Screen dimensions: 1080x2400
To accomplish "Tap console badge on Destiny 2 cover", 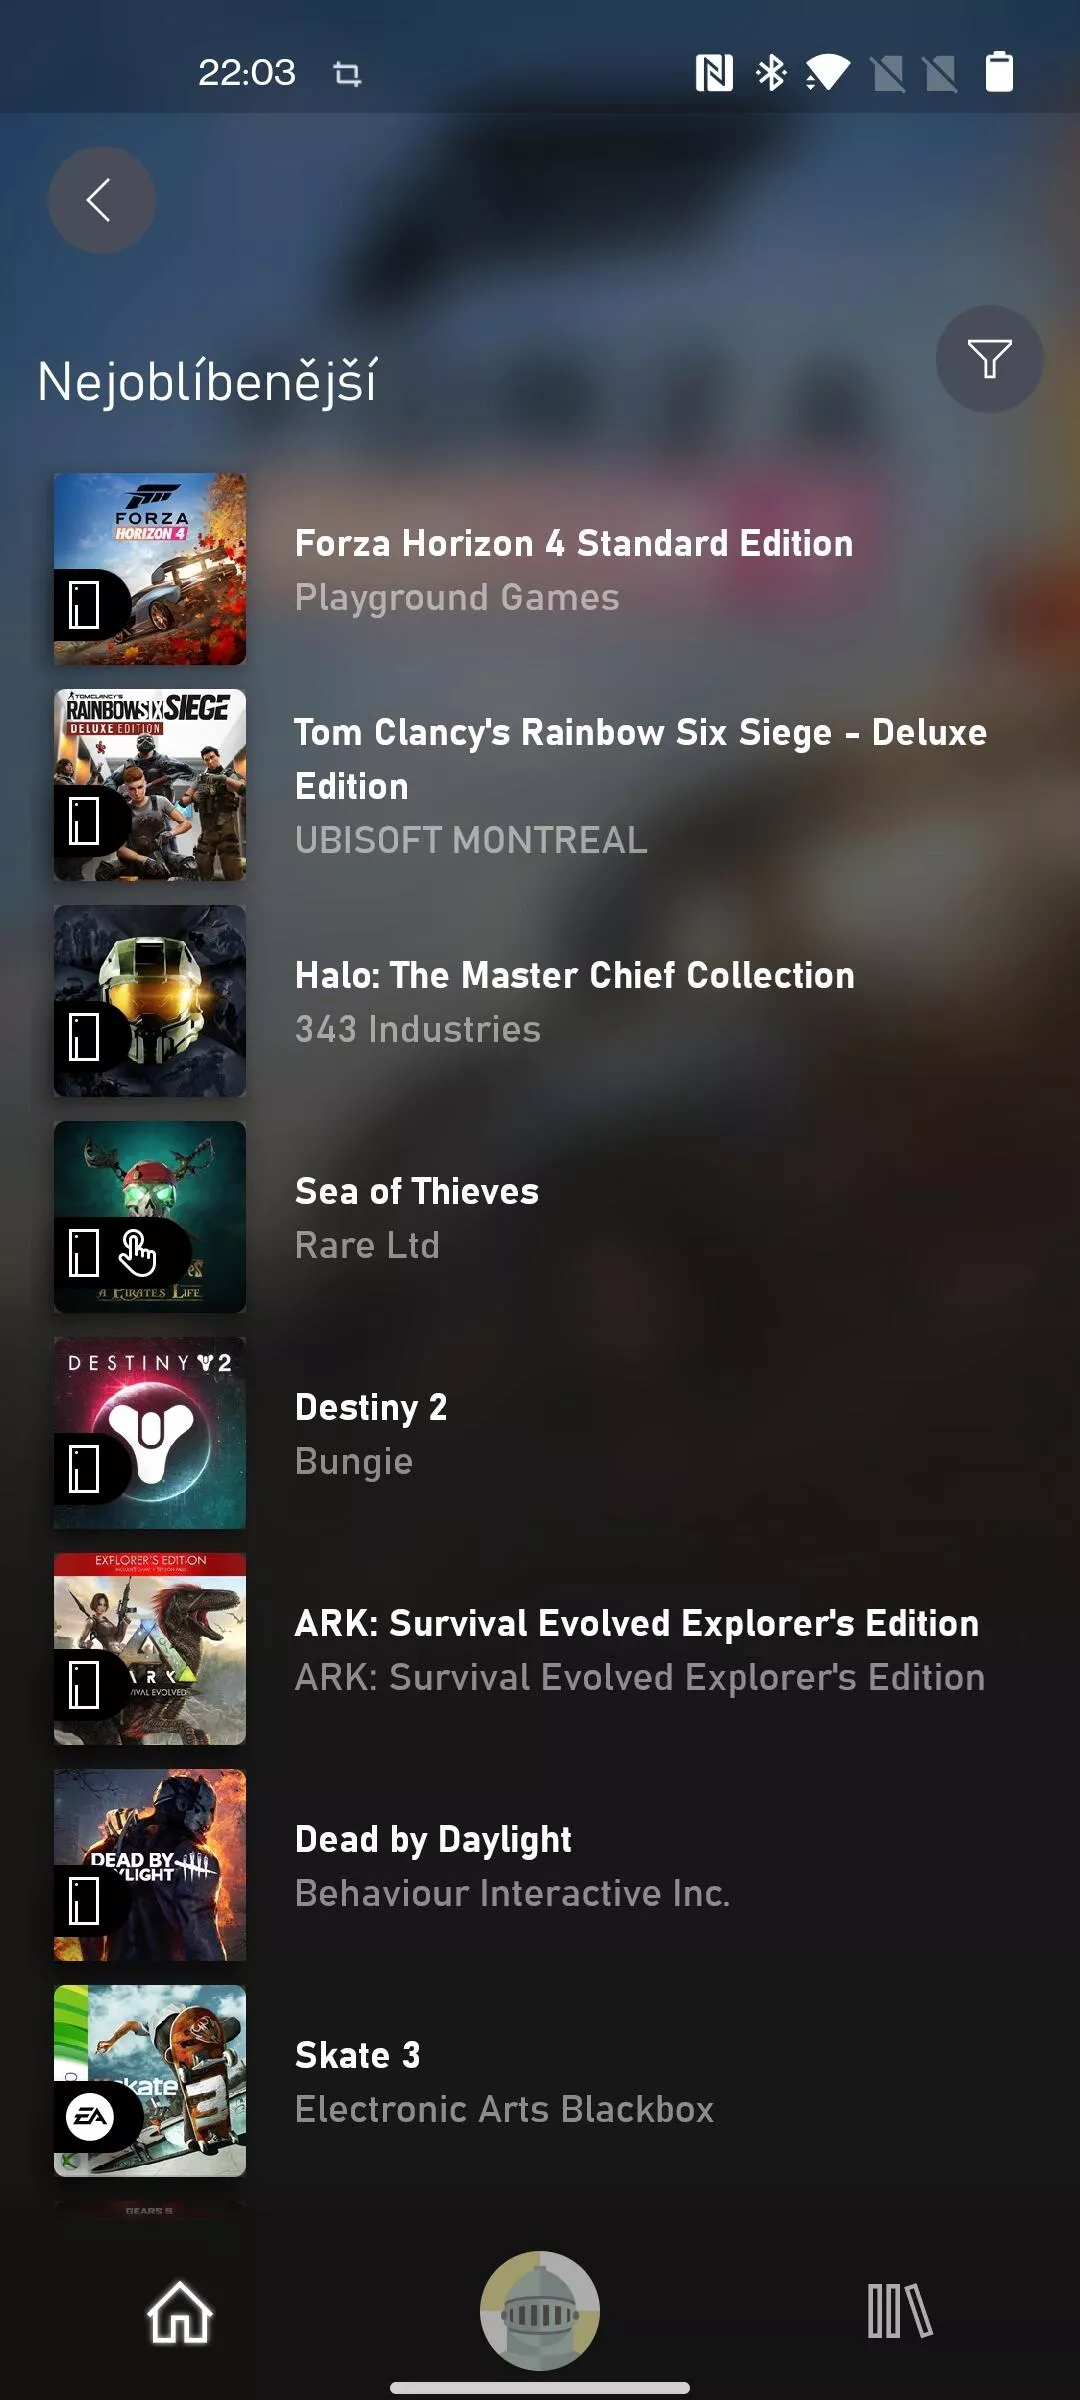I will (85, 1469).
